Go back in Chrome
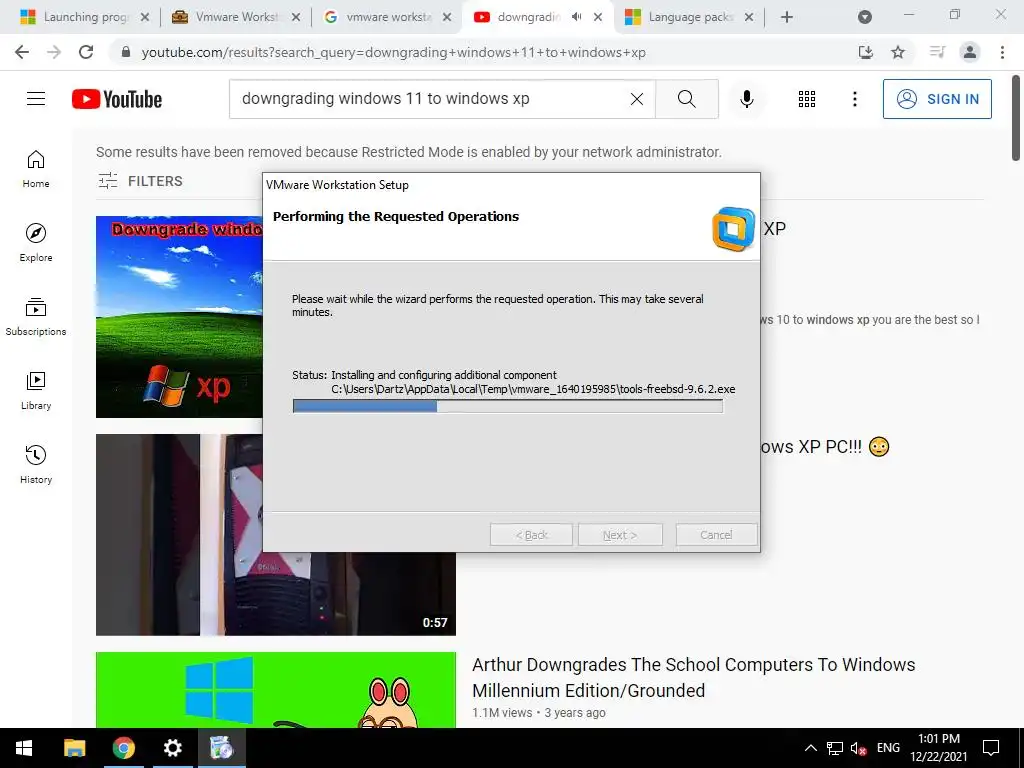Screen dimensions: 1024x768 pos(22,52)
